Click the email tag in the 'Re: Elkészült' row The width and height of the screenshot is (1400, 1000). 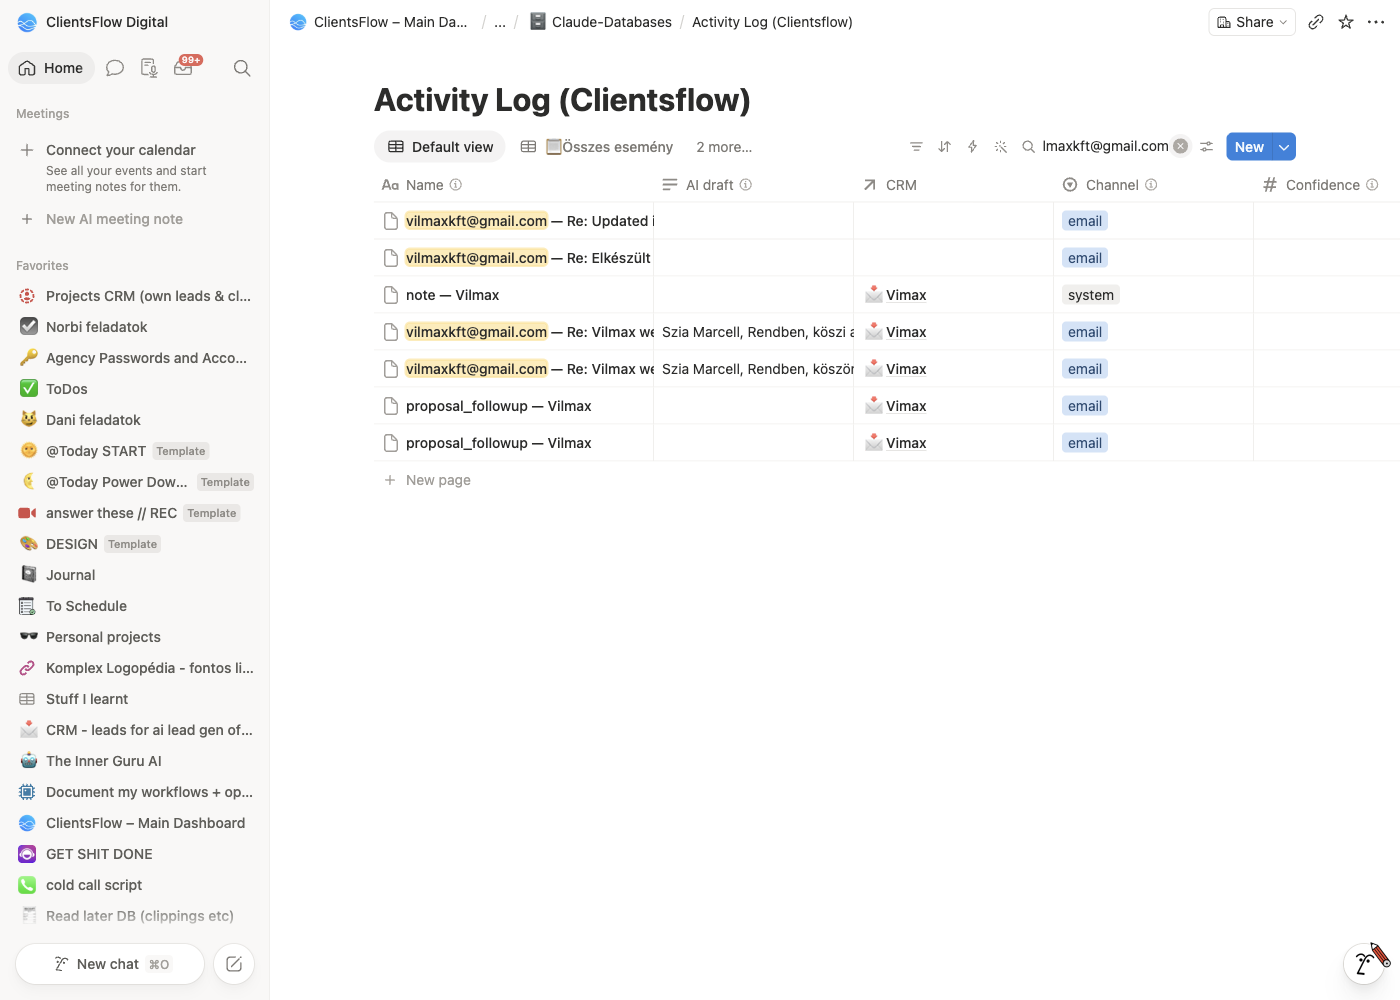[1085, 258]
